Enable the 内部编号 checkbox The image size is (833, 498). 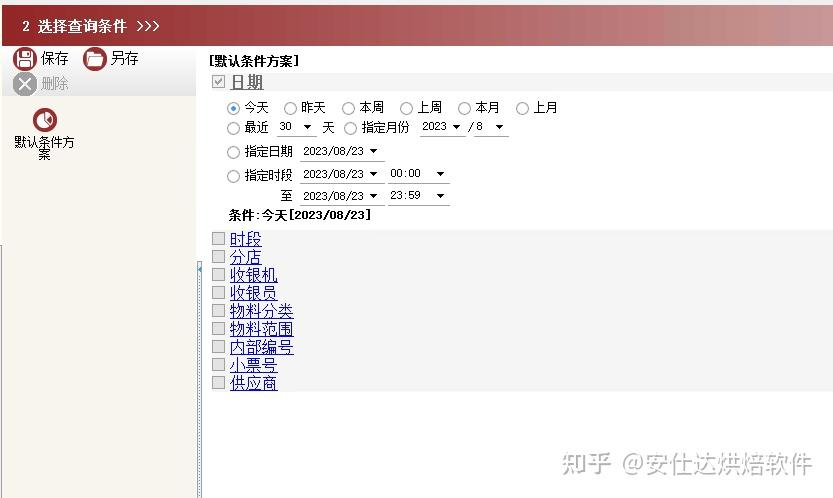pyautogui.click(x=218, y=346)
